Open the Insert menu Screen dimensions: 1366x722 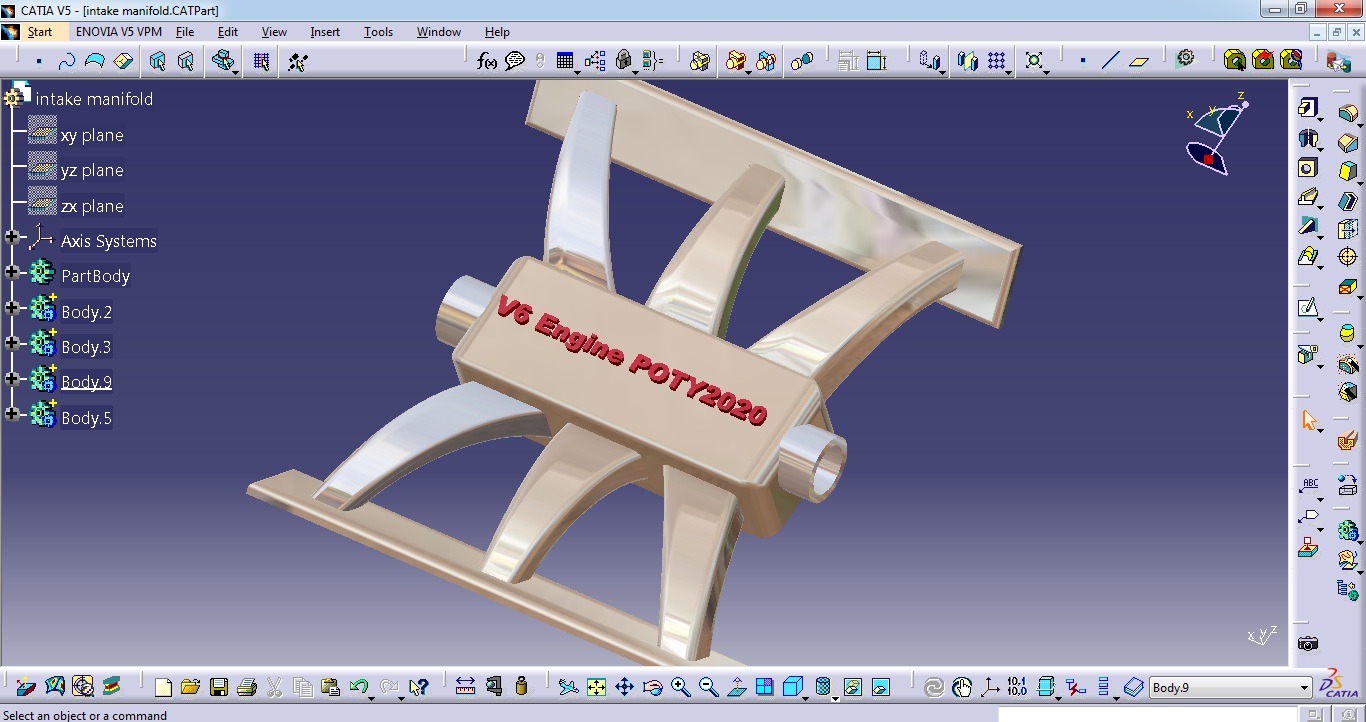tap(325, 32)
